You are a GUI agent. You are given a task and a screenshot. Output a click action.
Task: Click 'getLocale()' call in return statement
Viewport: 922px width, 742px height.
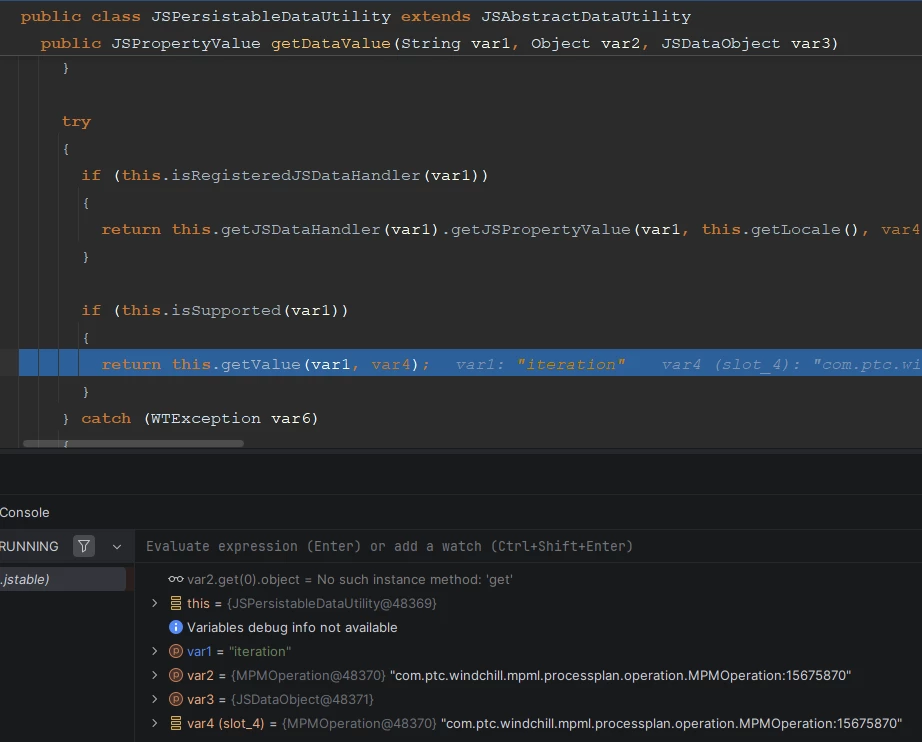(x=804, y=229)
